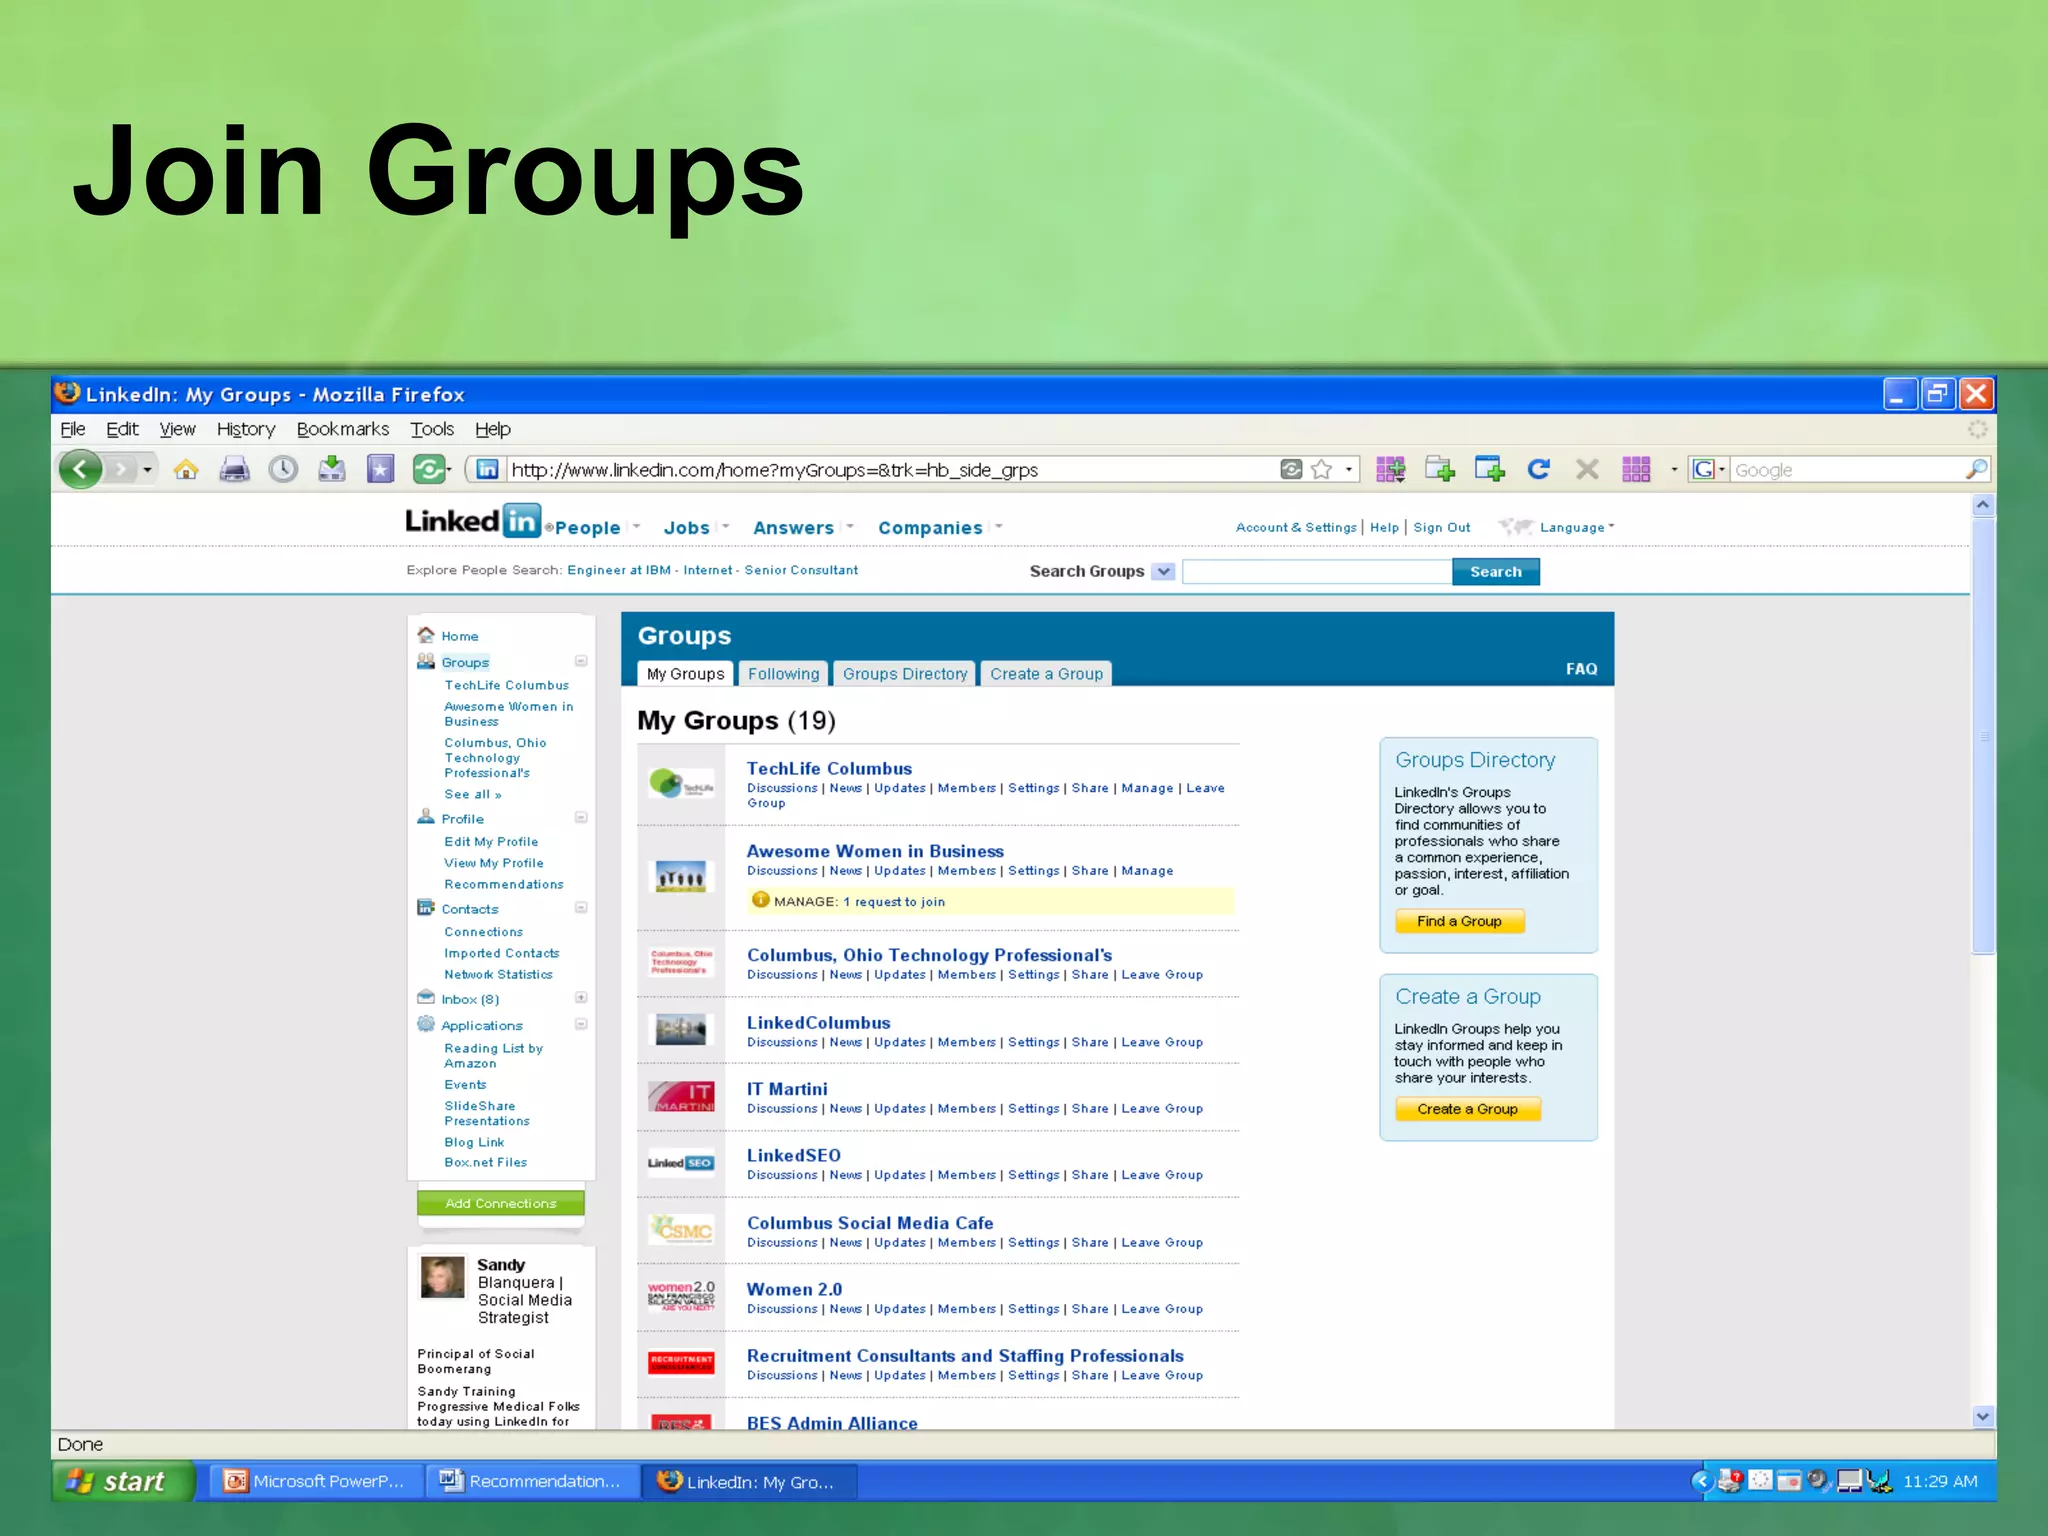This screenshot has width=2048, height=1536.
Task: Open the Search Groups type dropdown
Action: [x=1163, y=571]
